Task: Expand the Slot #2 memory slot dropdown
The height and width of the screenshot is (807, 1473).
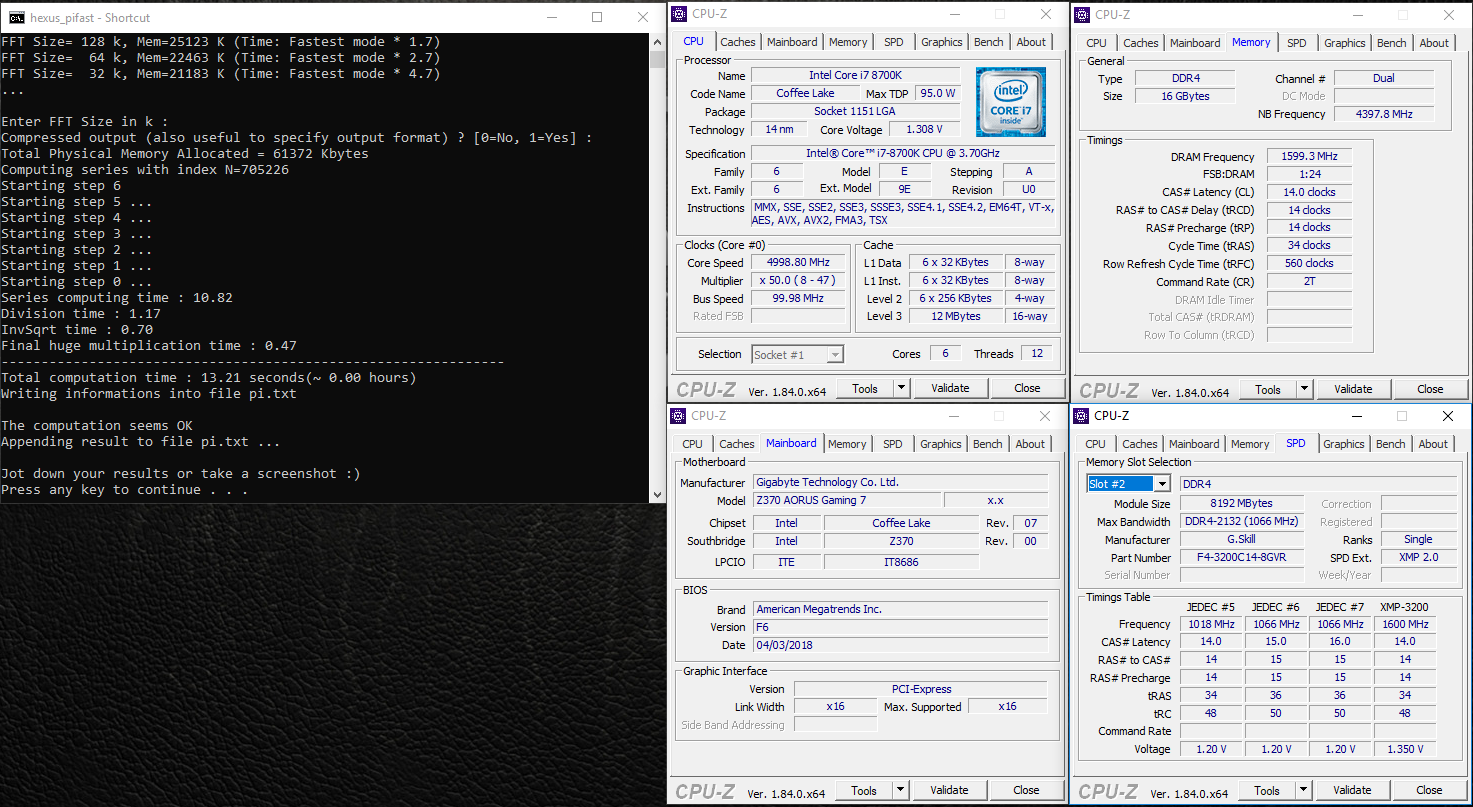Action: pos(1161,484)
